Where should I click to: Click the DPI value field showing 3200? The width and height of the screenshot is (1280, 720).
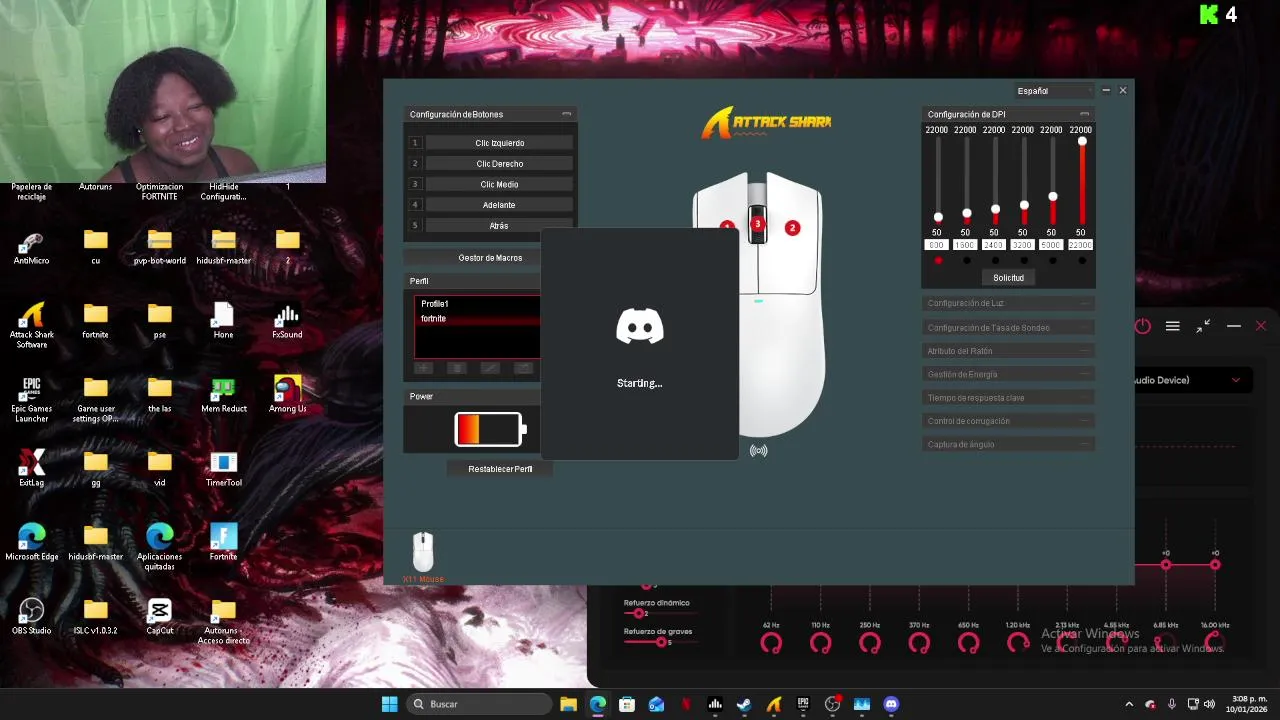pyautogui.click(x=1023, y=245)
